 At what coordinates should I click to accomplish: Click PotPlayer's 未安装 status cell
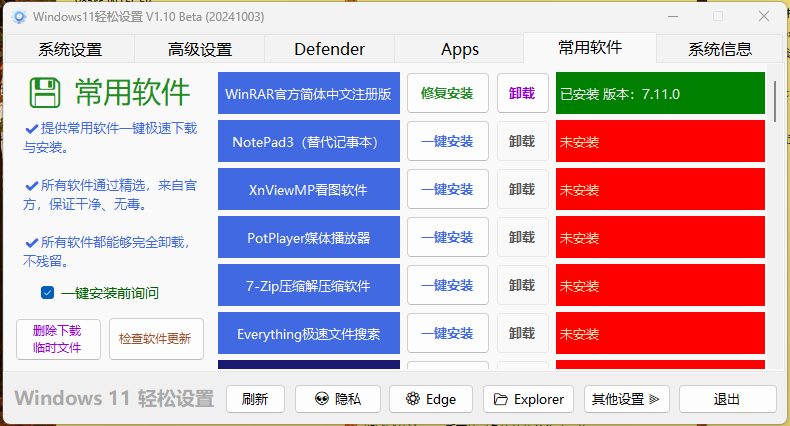660,237
